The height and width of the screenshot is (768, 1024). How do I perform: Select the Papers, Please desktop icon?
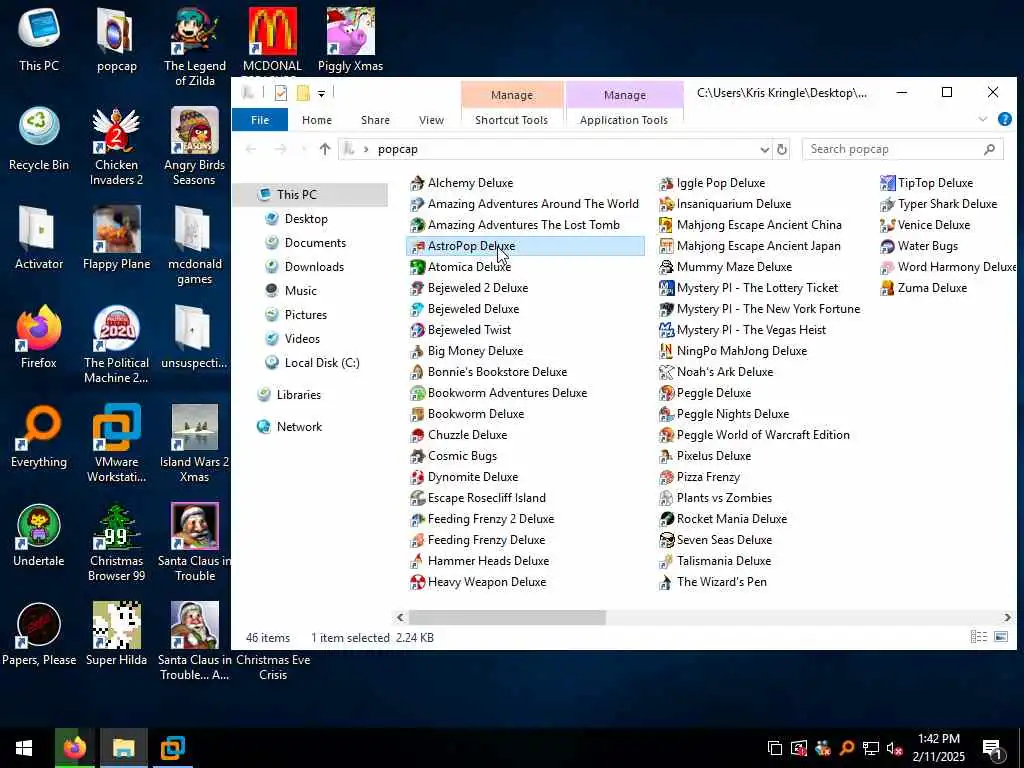(x=39, y=634)
